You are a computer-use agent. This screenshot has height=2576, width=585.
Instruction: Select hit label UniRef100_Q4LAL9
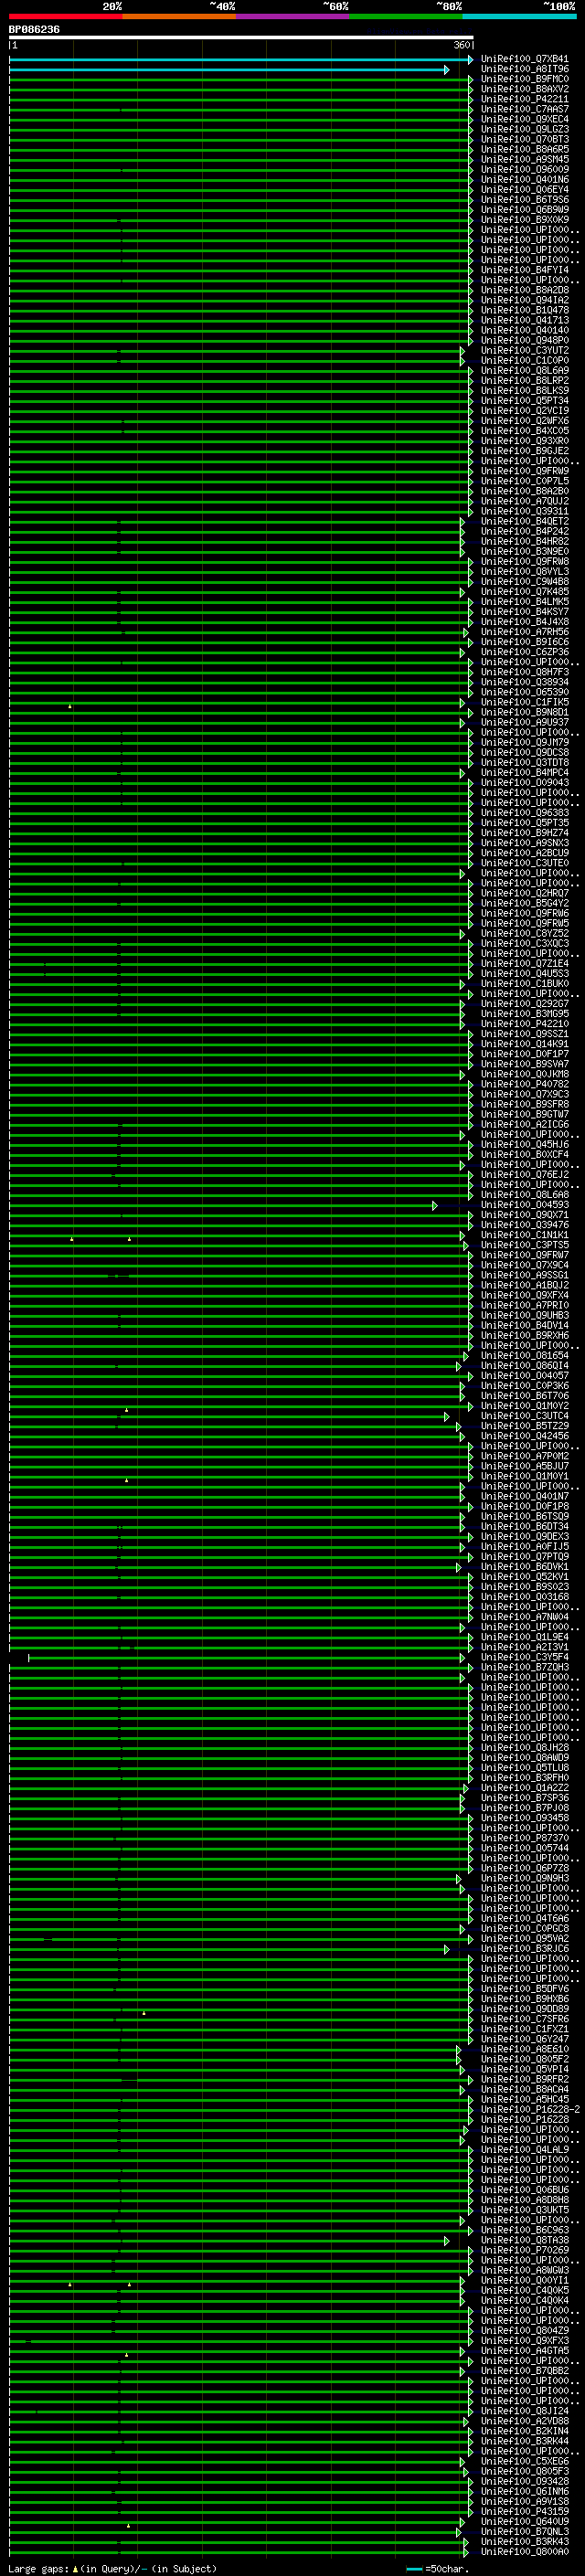coord(525,2149)
